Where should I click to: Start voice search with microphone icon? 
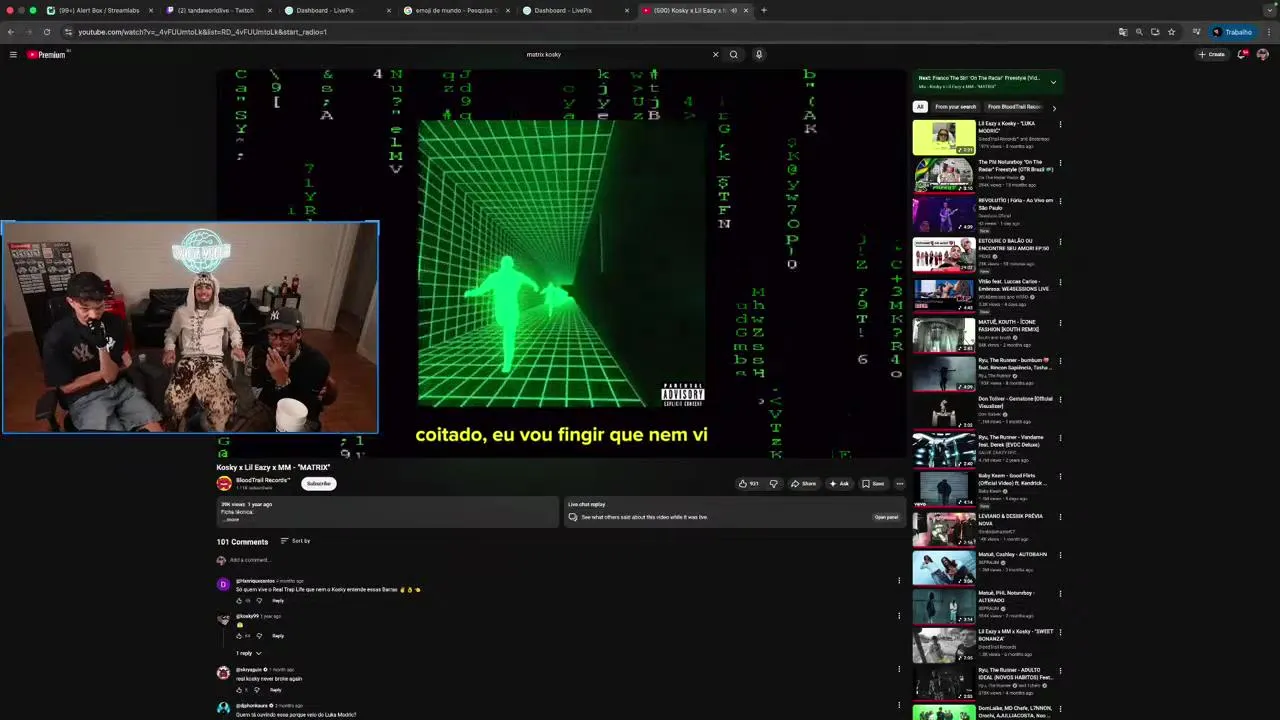click(759, 54)
